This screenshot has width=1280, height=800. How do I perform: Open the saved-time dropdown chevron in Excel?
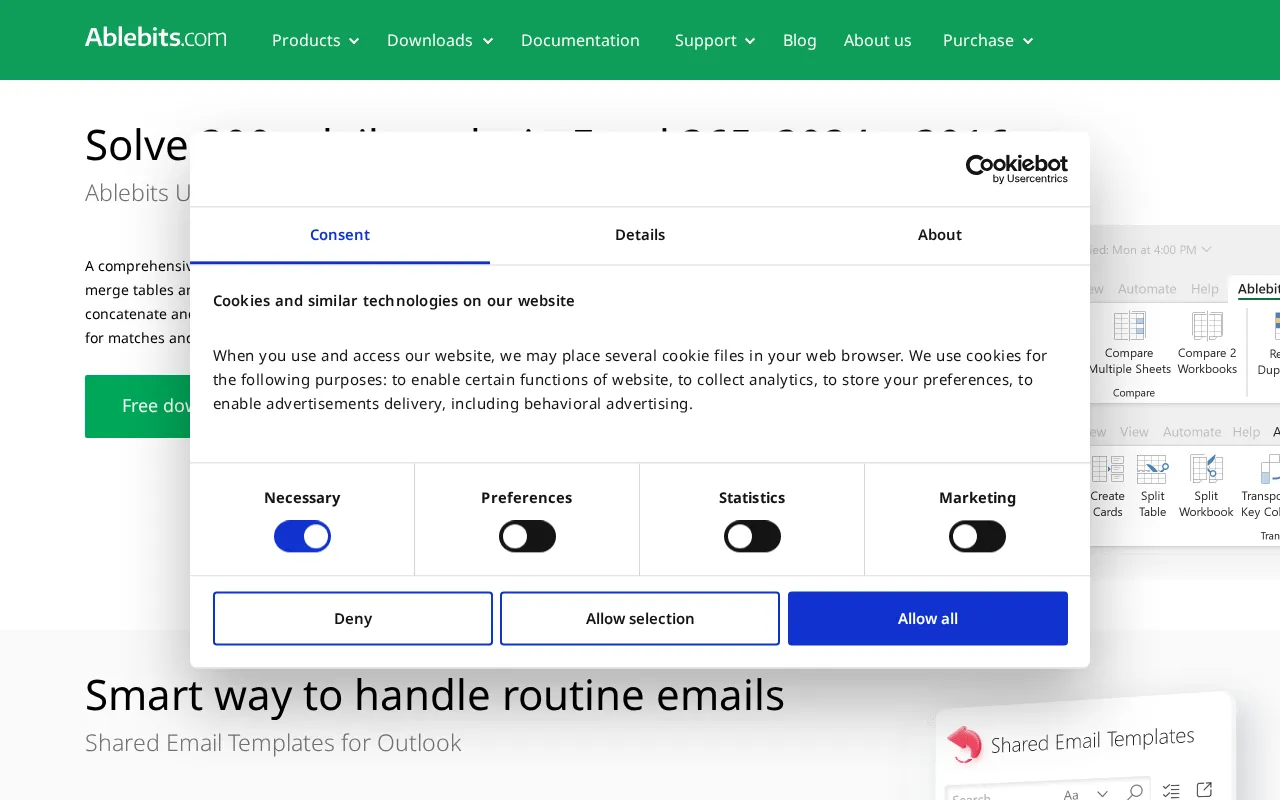point(1206,249)
